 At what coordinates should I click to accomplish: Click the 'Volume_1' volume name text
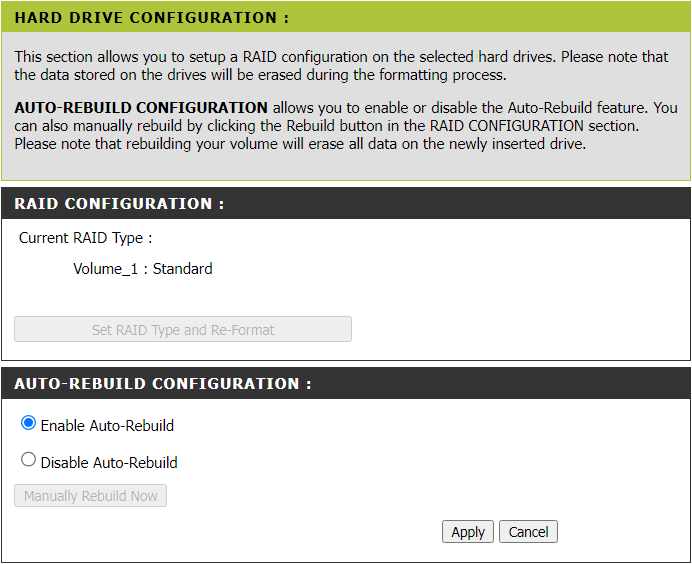coord(106,269)
